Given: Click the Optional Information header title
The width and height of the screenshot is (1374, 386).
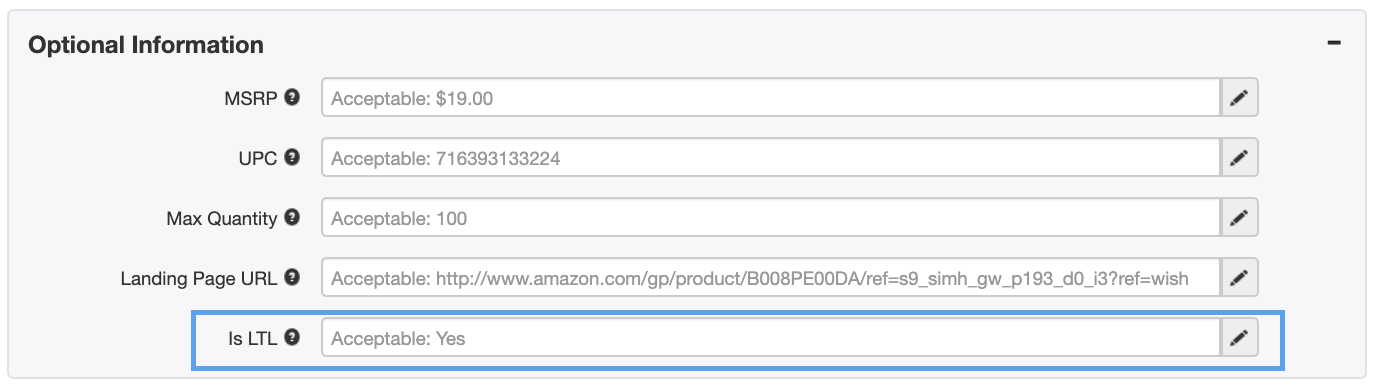Looking at the screenshot, I should tap(146, 45).
